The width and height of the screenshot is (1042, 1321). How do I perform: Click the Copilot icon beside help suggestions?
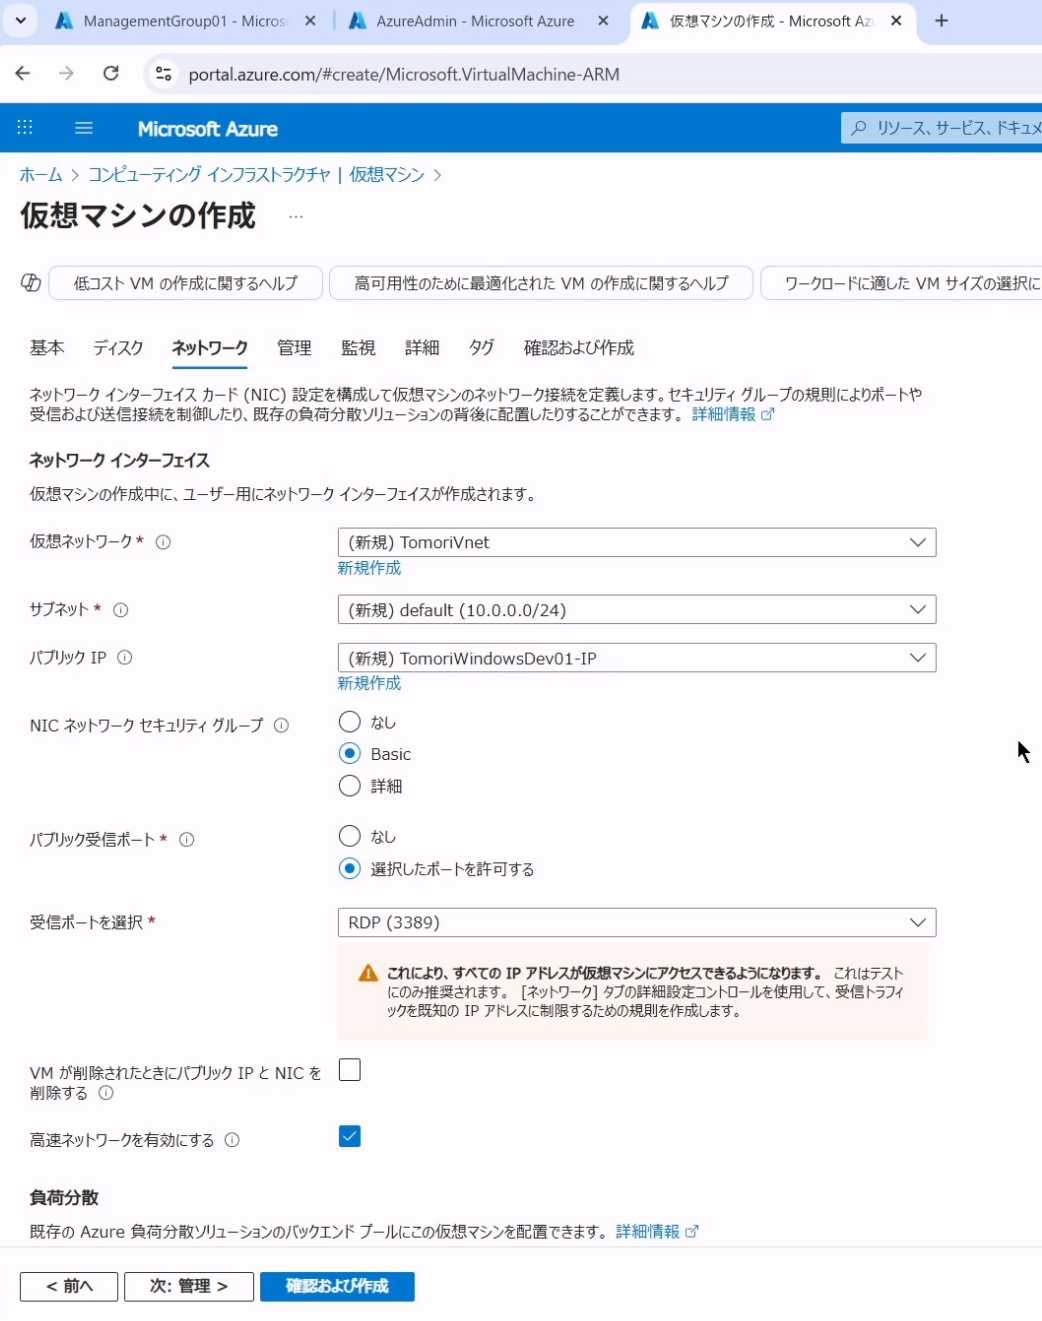(x=31, y=283)
